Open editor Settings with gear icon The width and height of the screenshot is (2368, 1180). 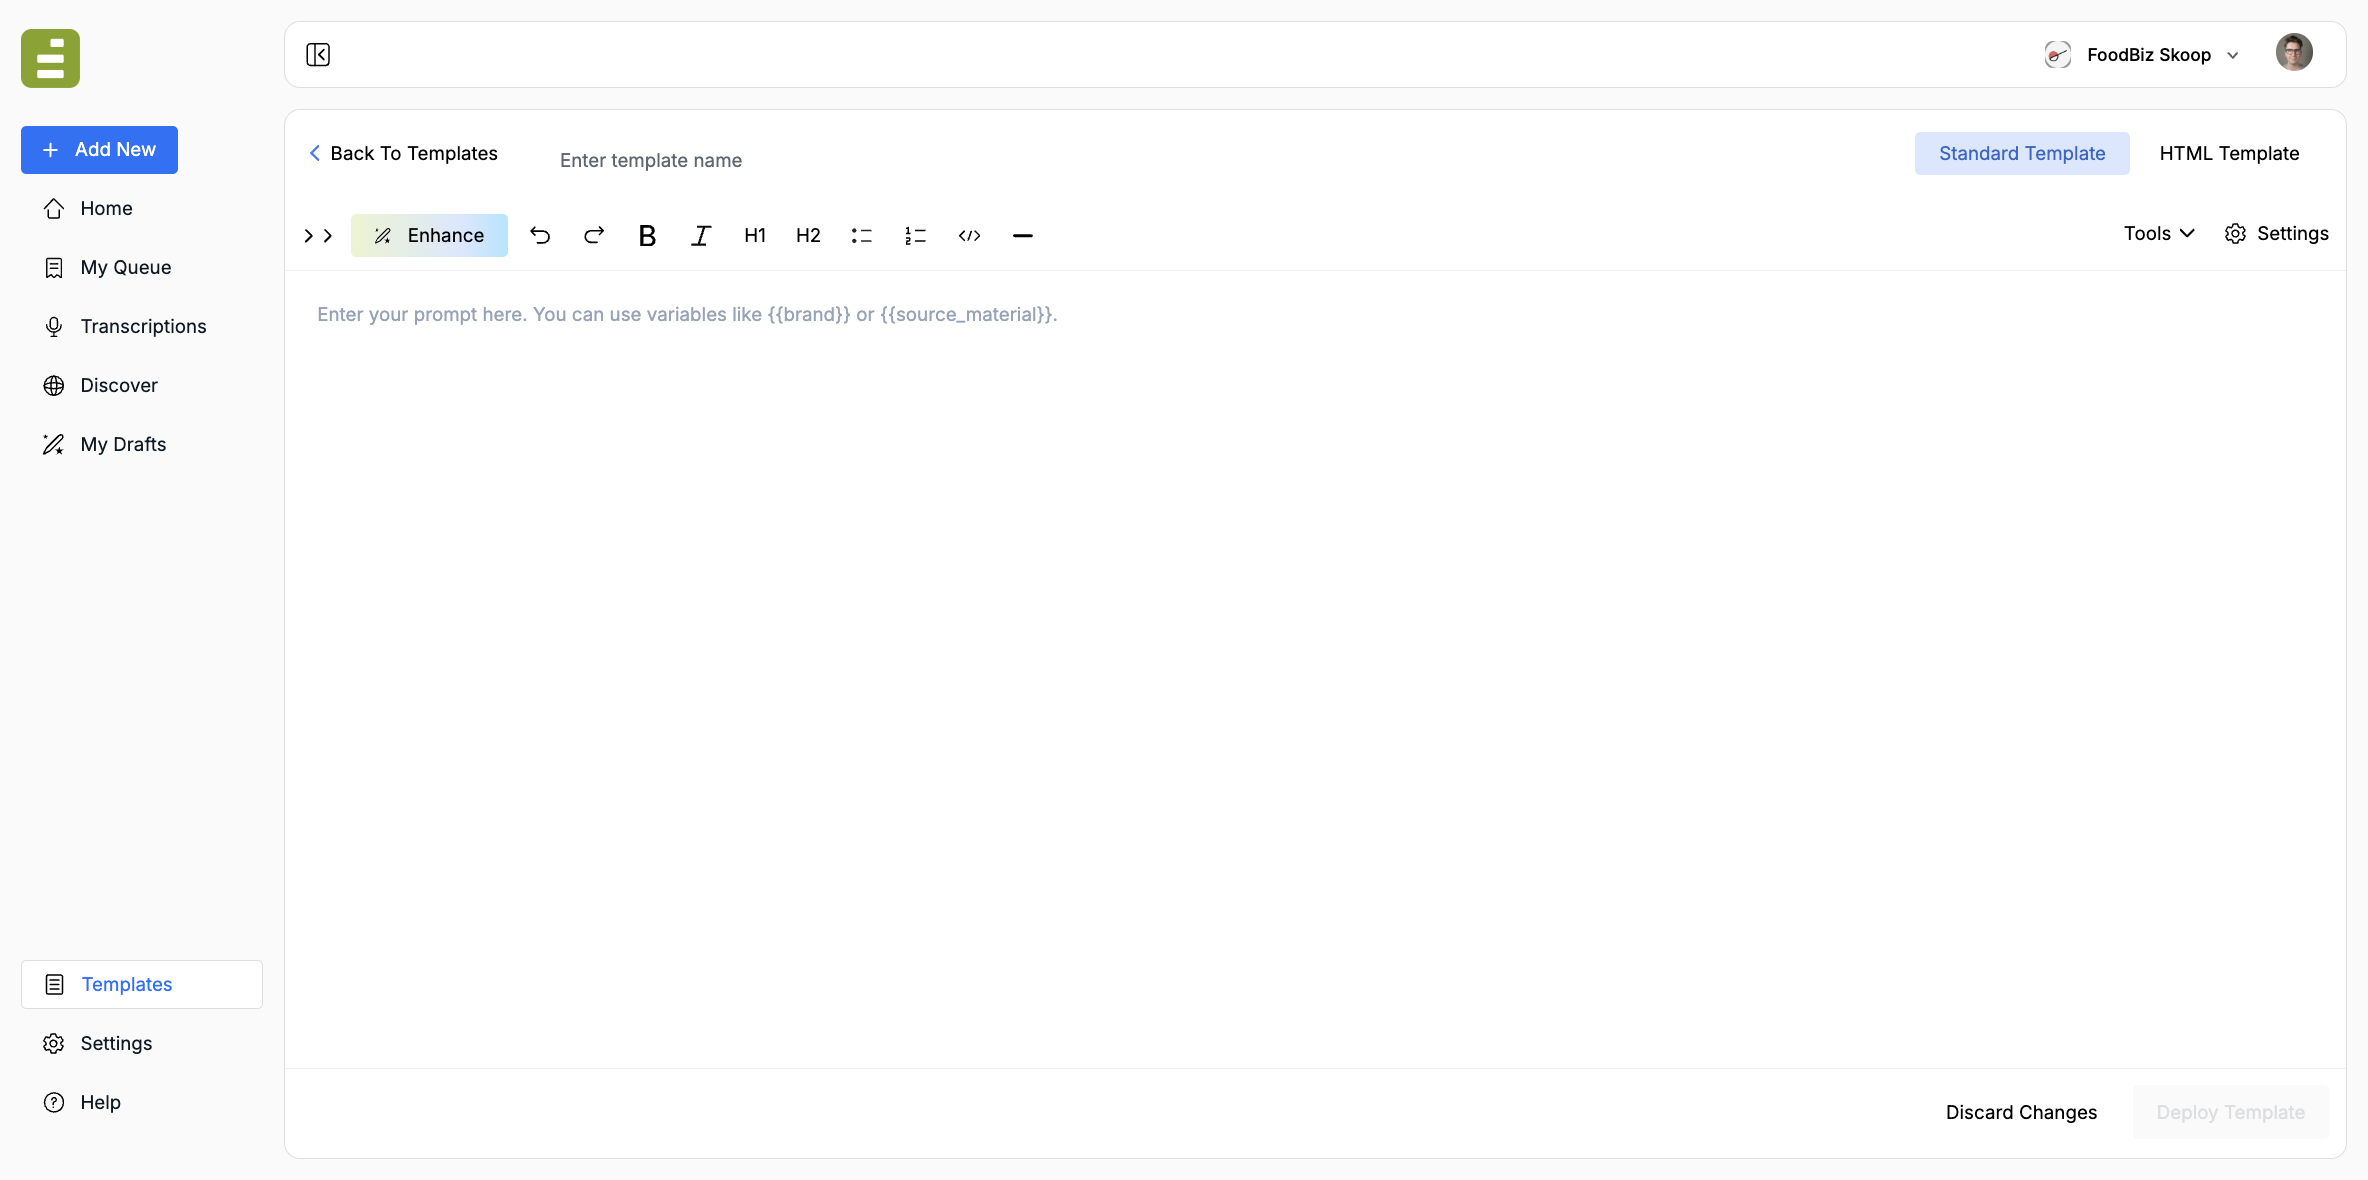tap(2277, 233)
